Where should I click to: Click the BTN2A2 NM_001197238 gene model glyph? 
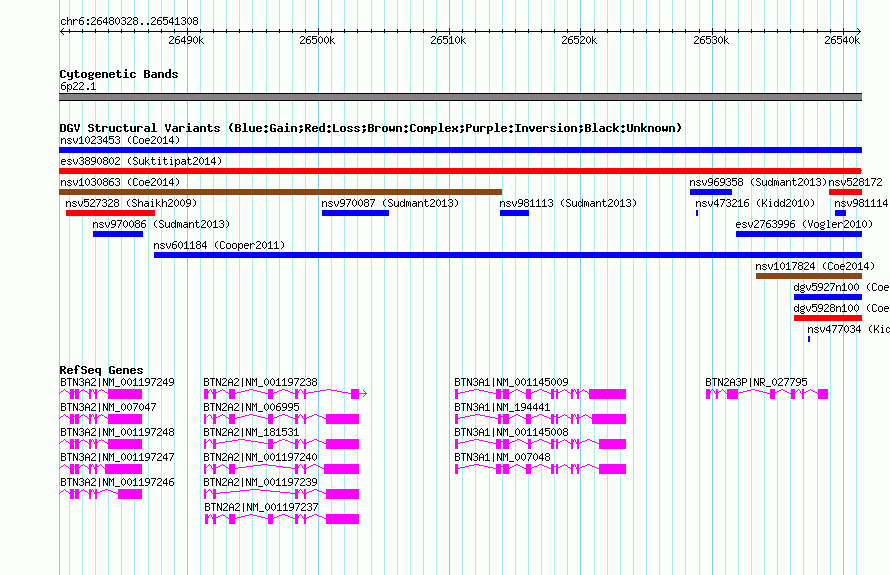[285, 394]
